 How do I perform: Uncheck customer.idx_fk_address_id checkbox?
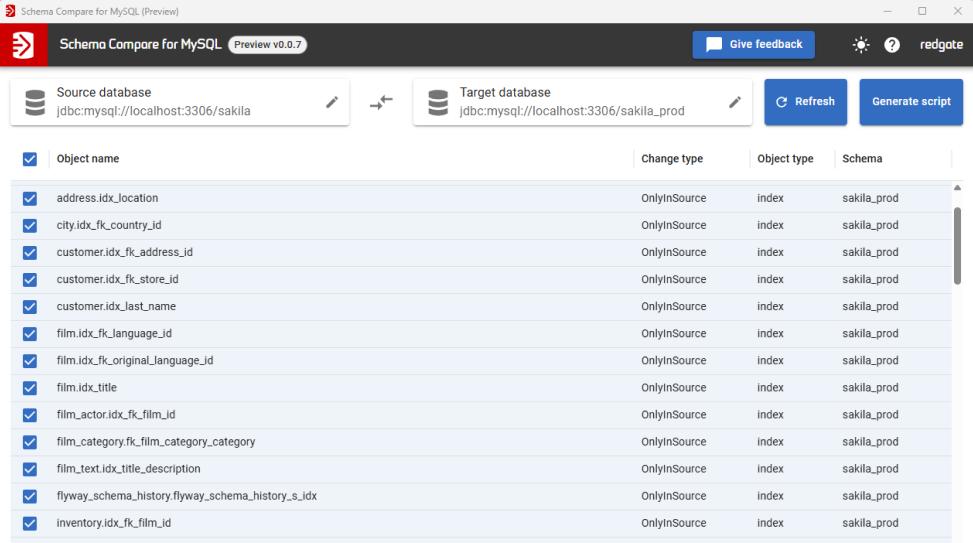30,253
